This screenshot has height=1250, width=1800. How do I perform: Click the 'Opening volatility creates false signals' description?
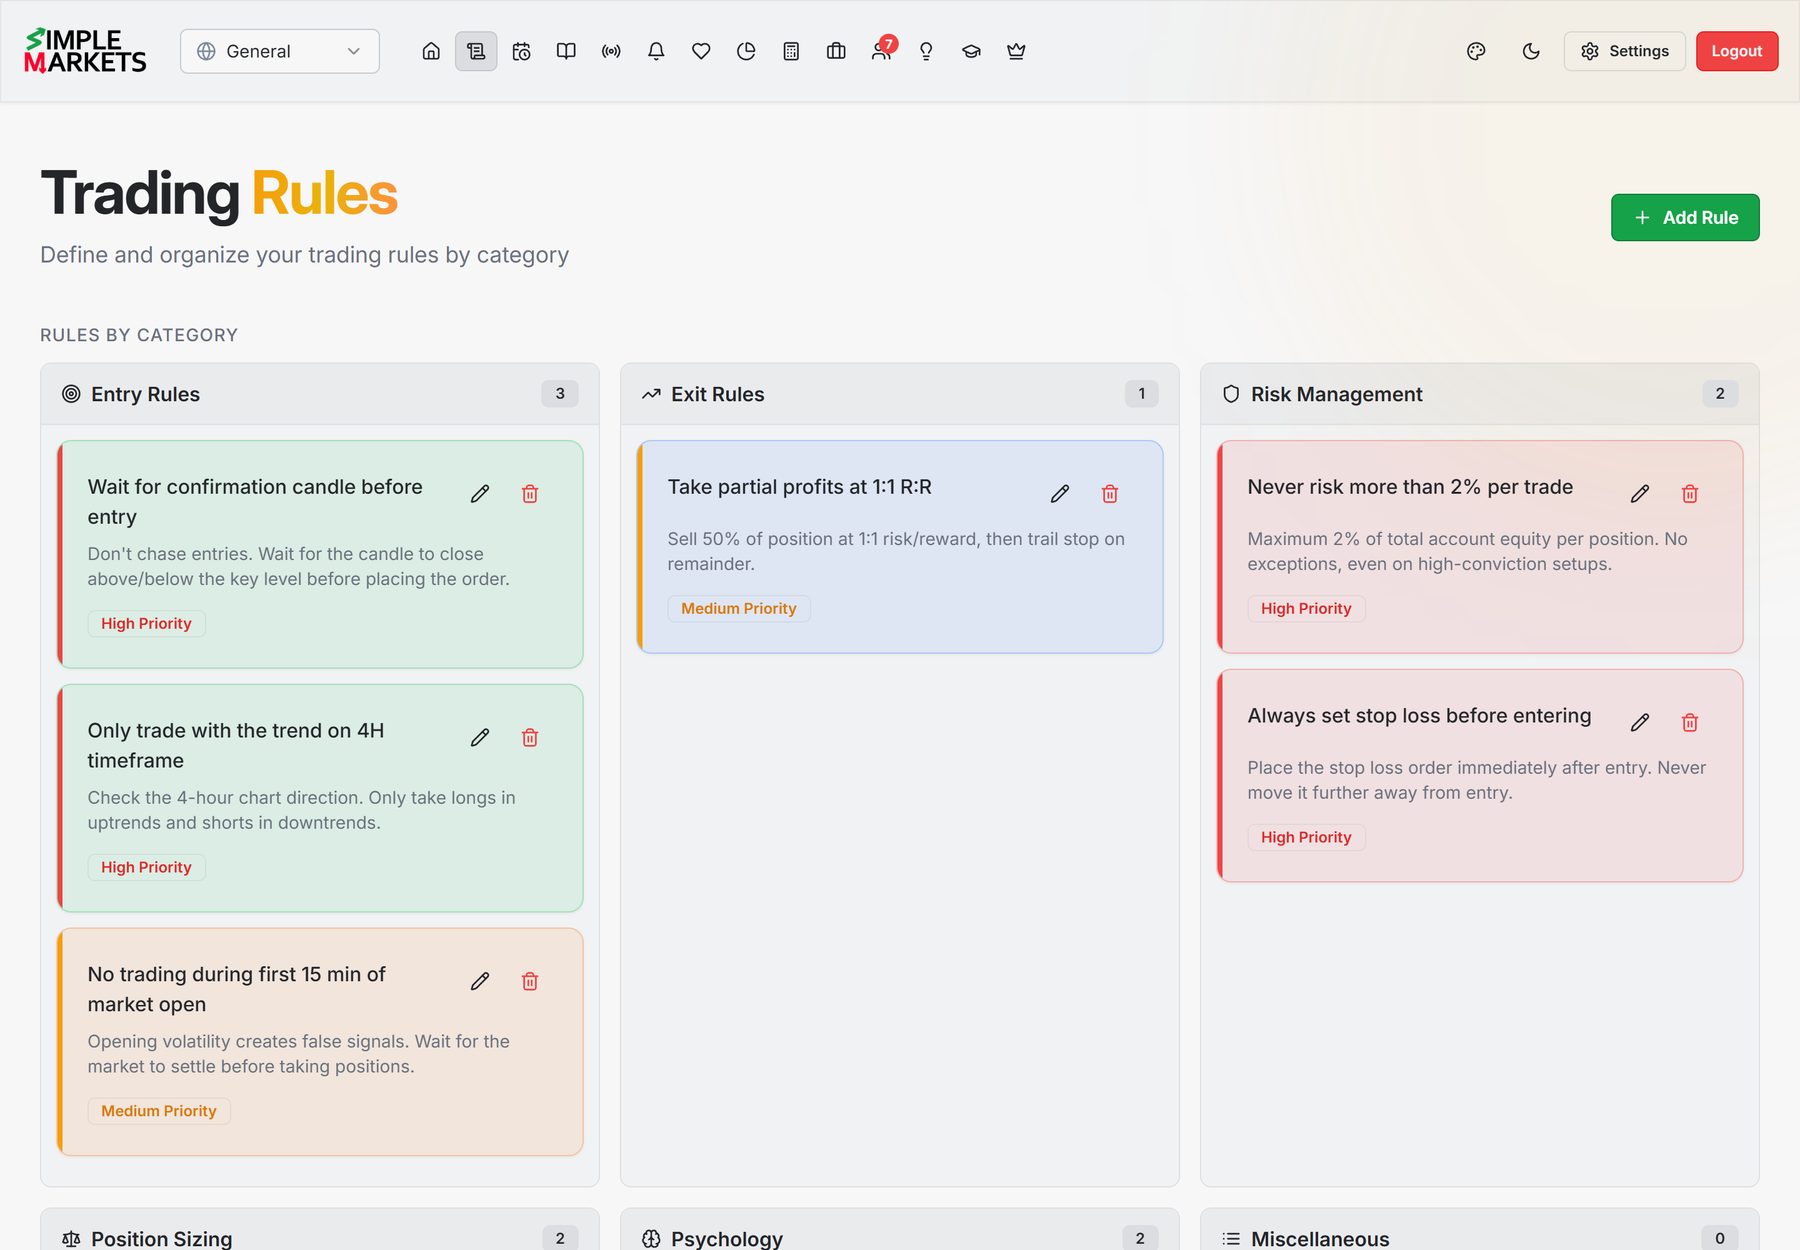click(x=298, y=1054)
